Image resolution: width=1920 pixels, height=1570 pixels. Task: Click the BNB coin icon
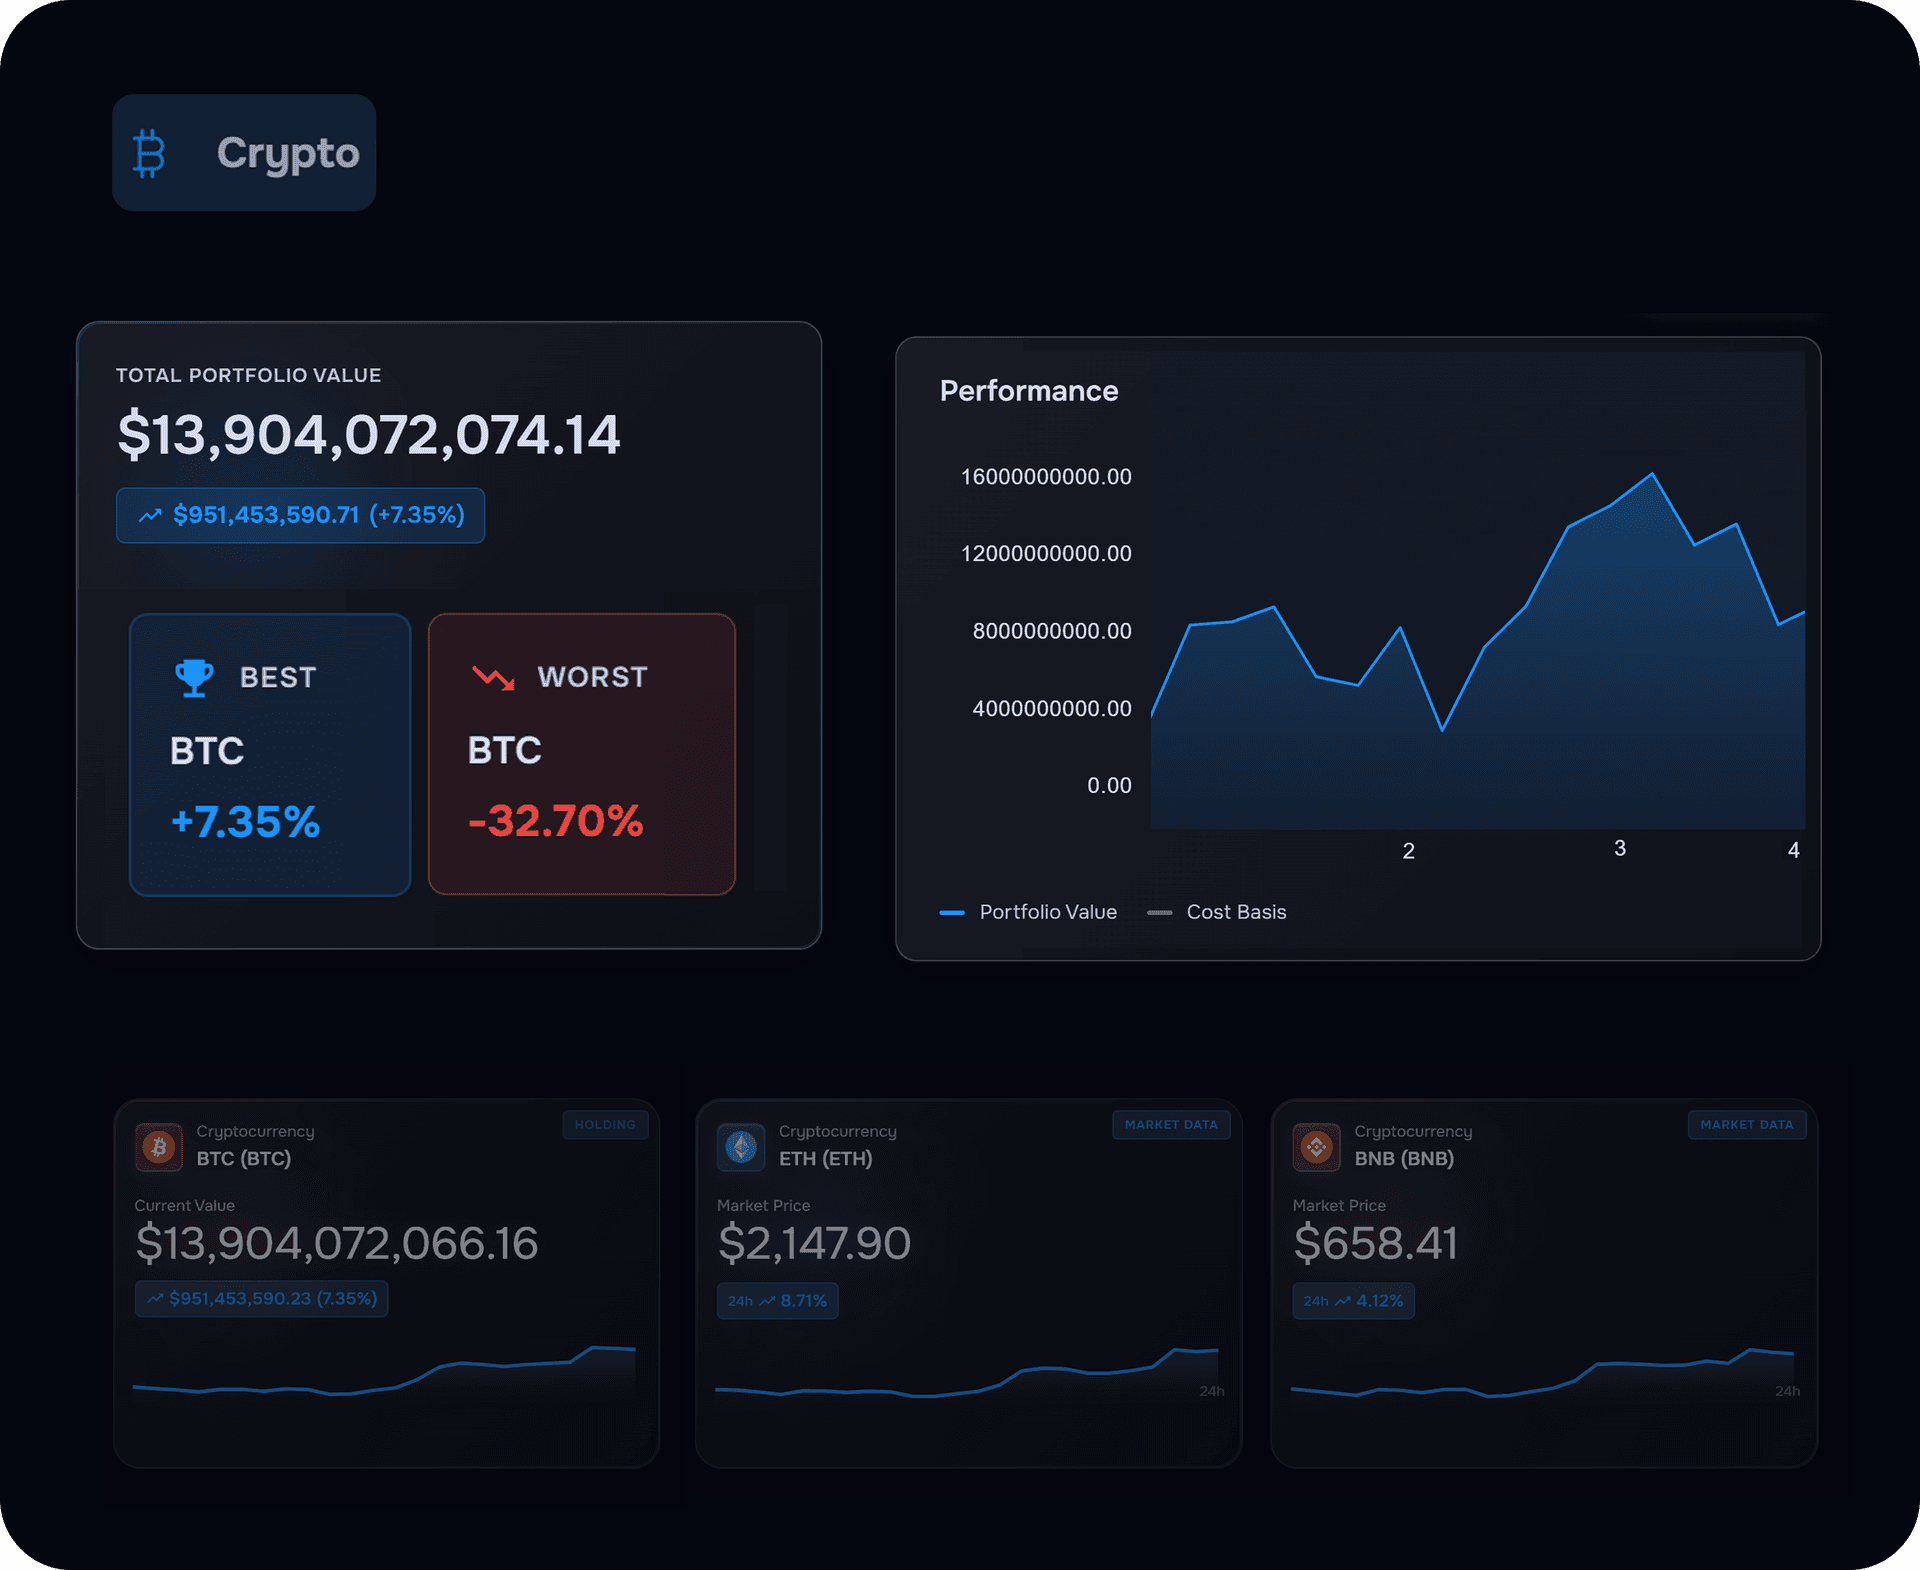[1316, 1146]
